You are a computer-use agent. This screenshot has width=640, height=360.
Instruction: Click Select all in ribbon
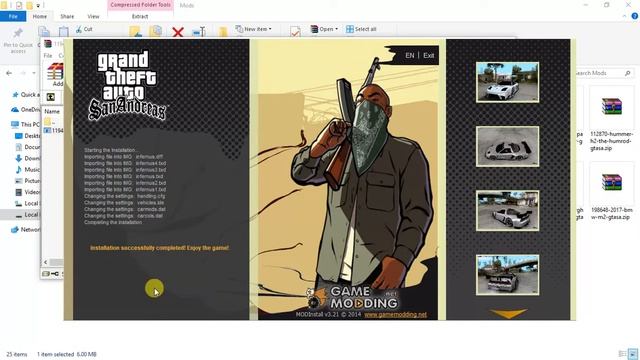click(361, 29)
